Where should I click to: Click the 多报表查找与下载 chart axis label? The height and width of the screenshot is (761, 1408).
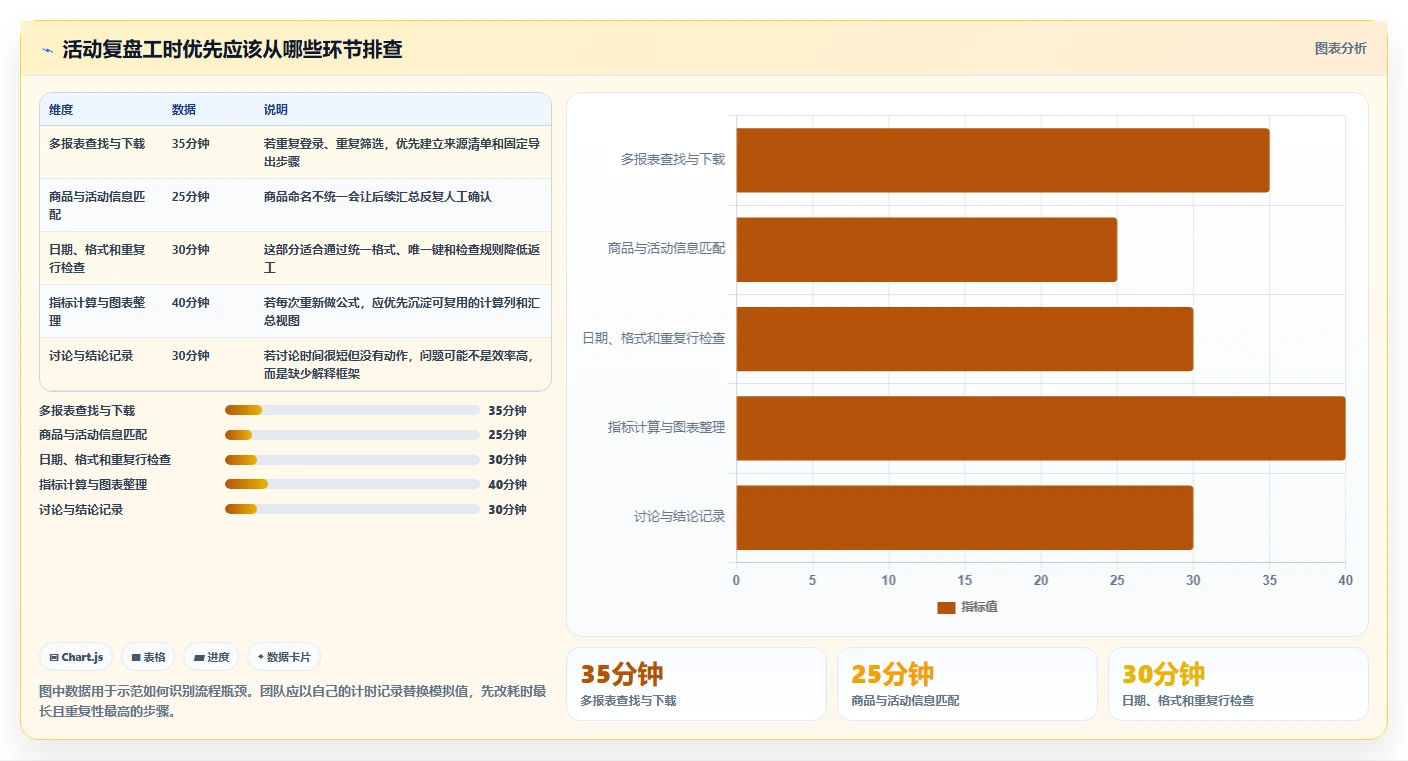[x=673, y=160]
